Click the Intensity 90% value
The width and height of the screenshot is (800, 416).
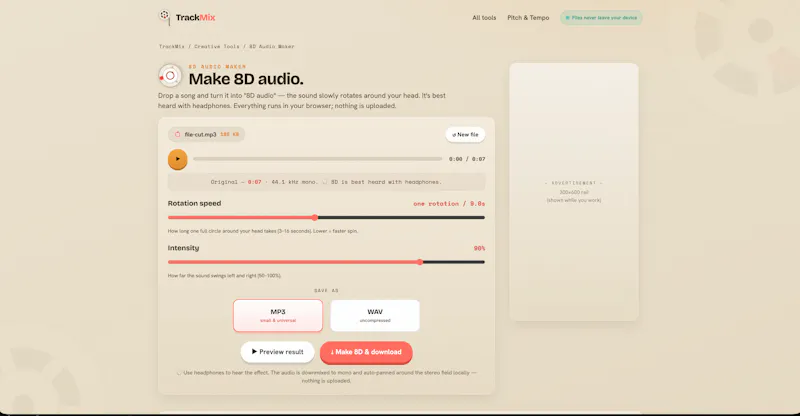[479, 249]
